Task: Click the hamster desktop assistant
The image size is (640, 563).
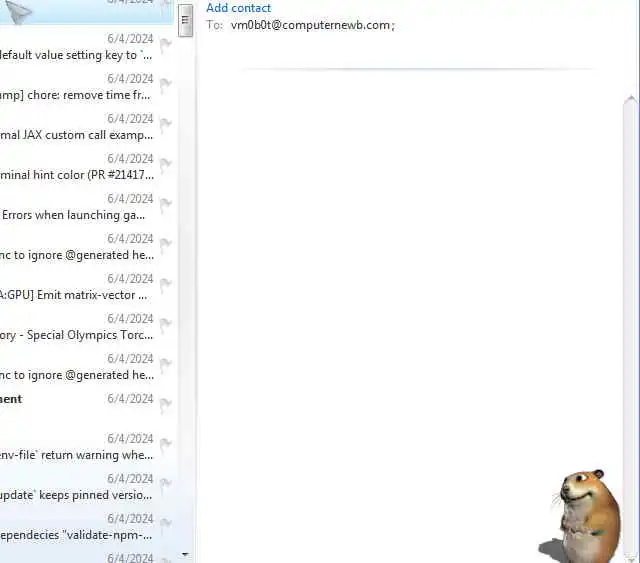Action: click(582, 516)
